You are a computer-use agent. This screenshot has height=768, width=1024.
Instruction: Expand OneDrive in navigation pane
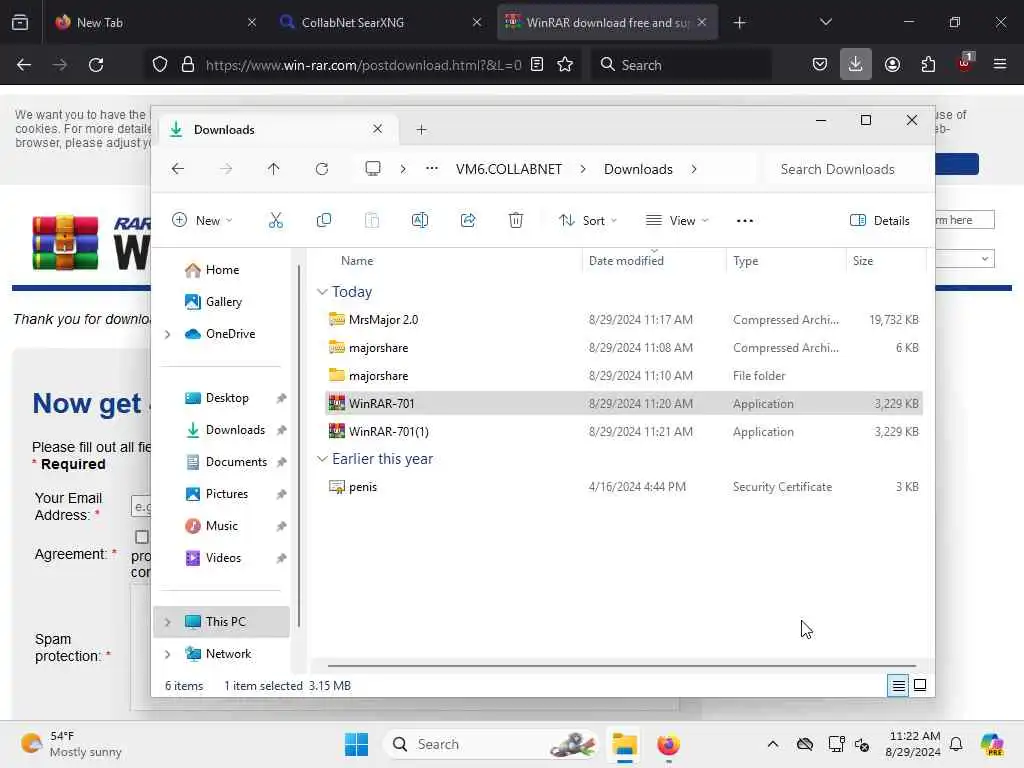168,334
